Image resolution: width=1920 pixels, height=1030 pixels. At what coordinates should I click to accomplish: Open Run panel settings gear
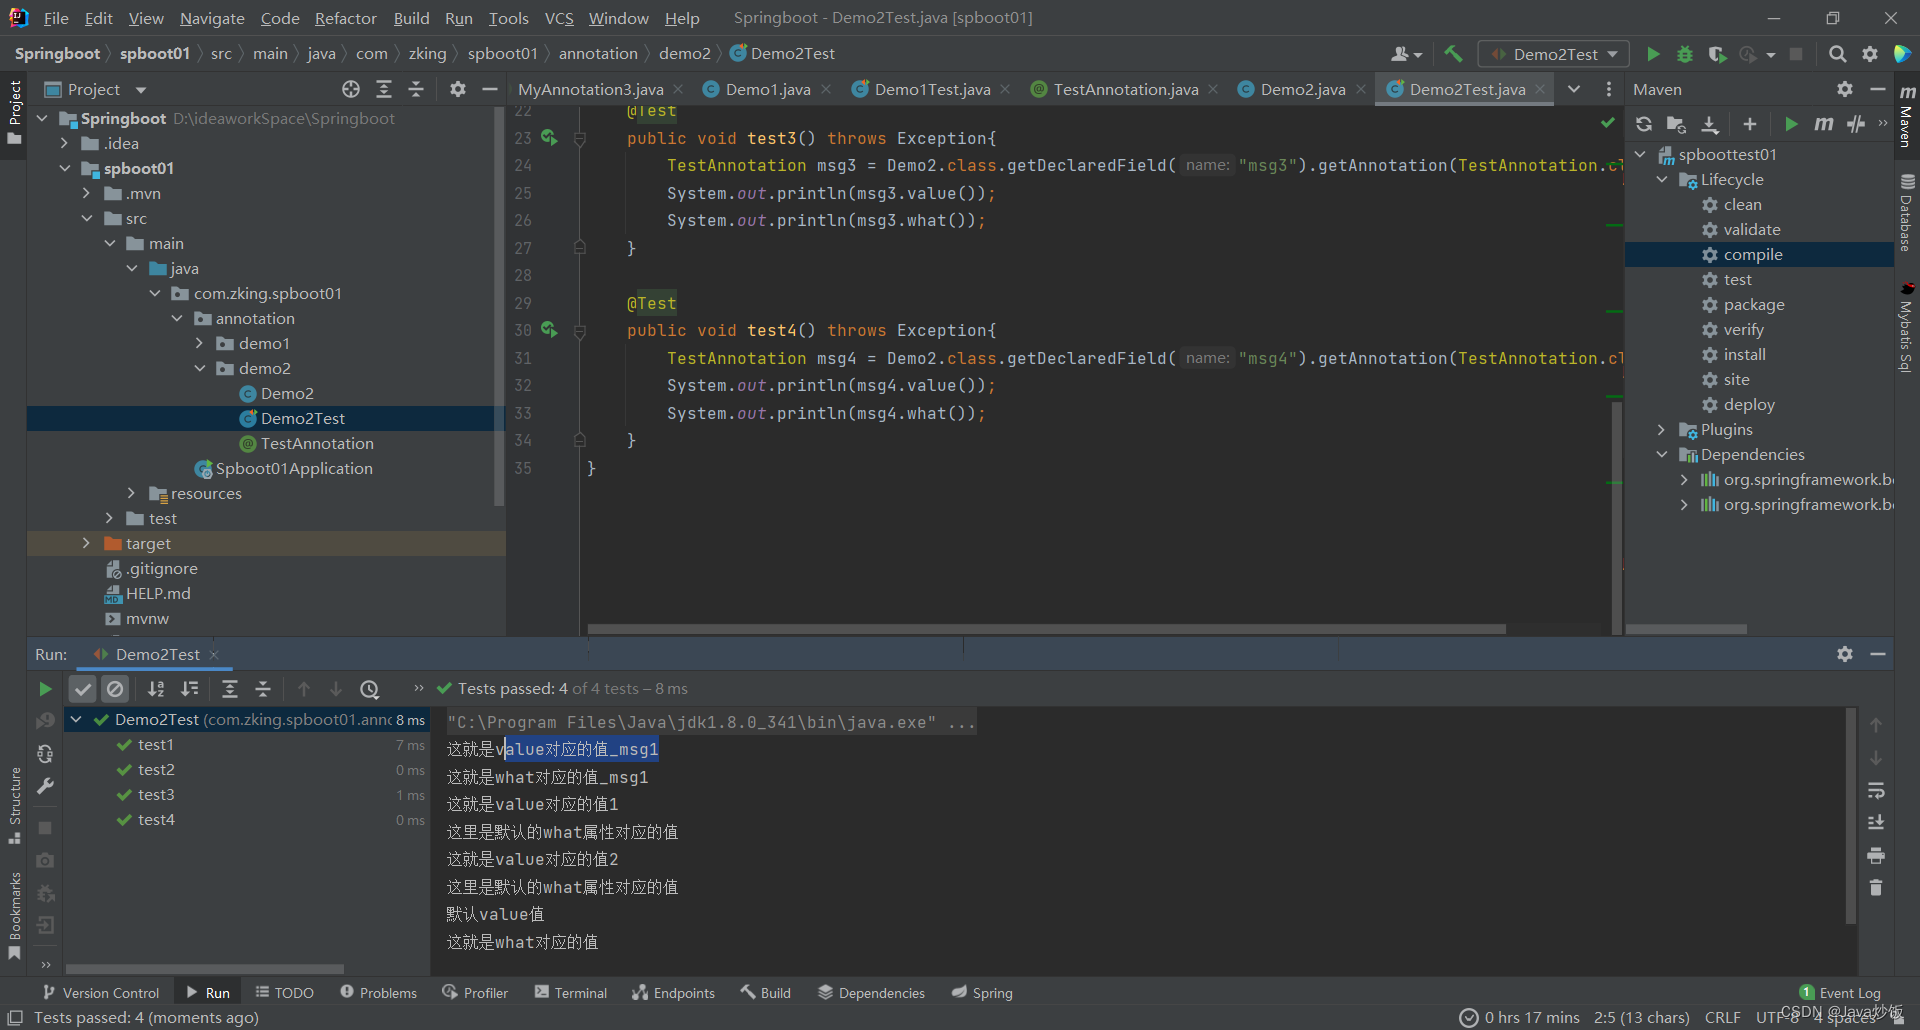click(1845, 654)
